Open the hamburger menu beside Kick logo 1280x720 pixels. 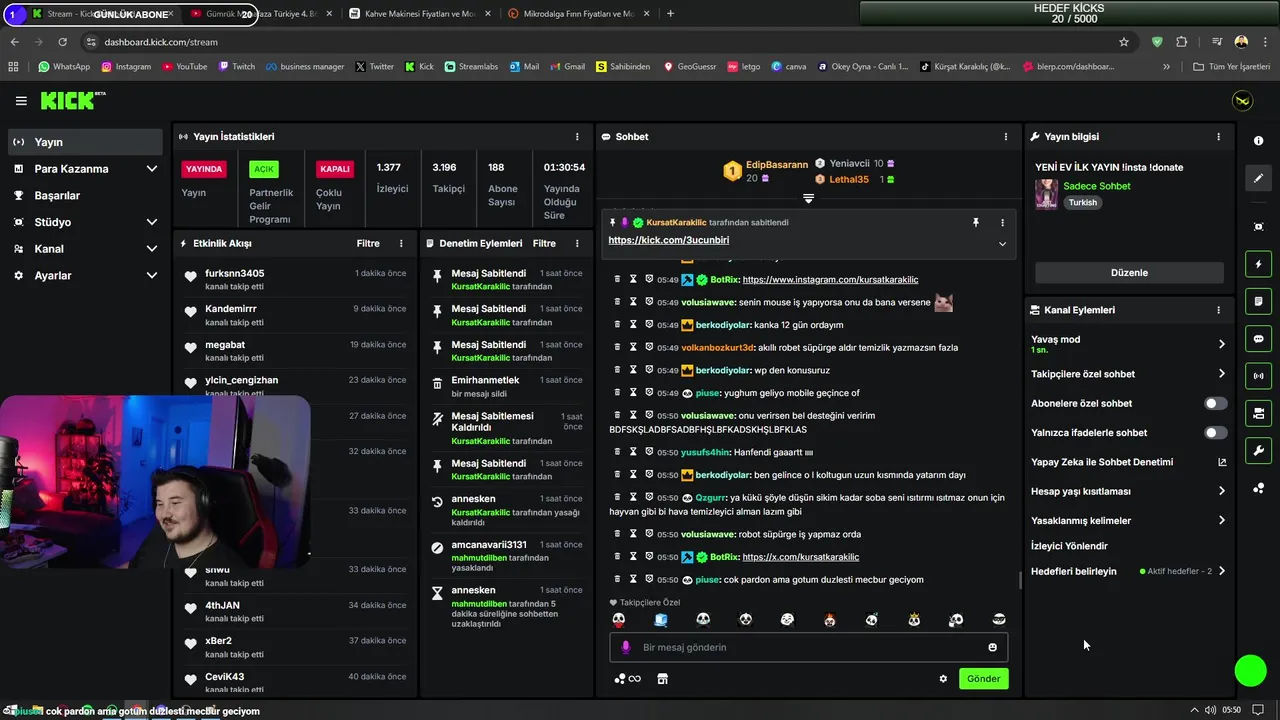[21, 101]
